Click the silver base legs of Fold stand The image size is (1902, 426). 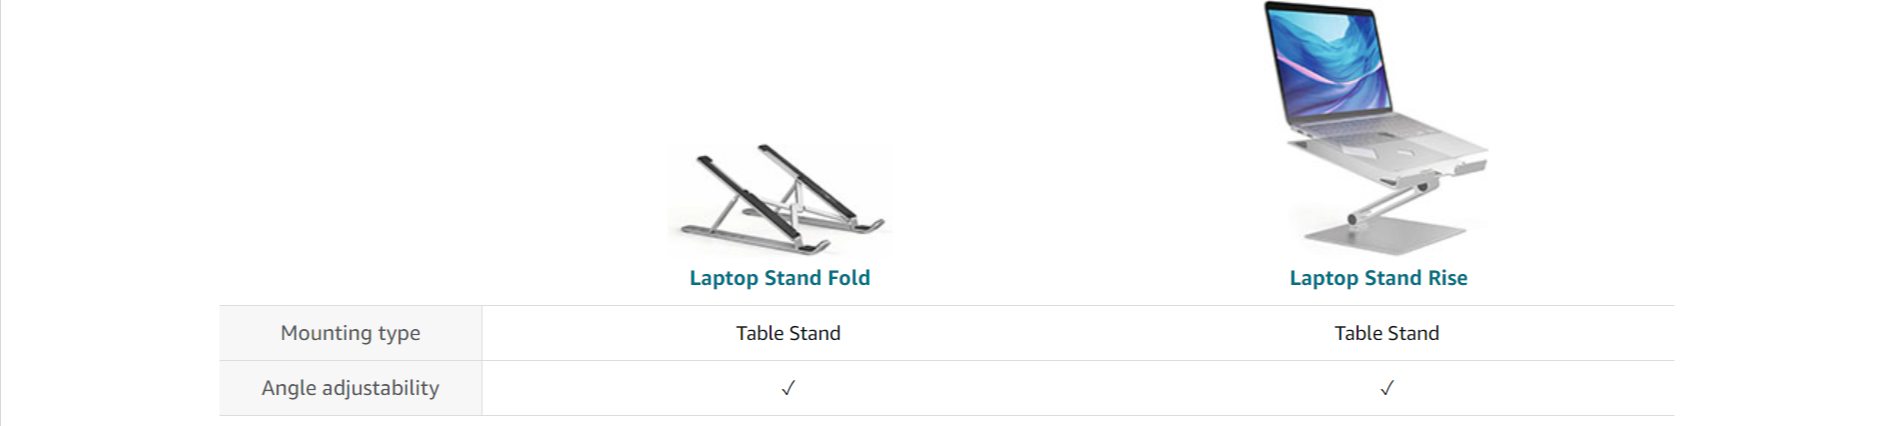tap(760, 240)
